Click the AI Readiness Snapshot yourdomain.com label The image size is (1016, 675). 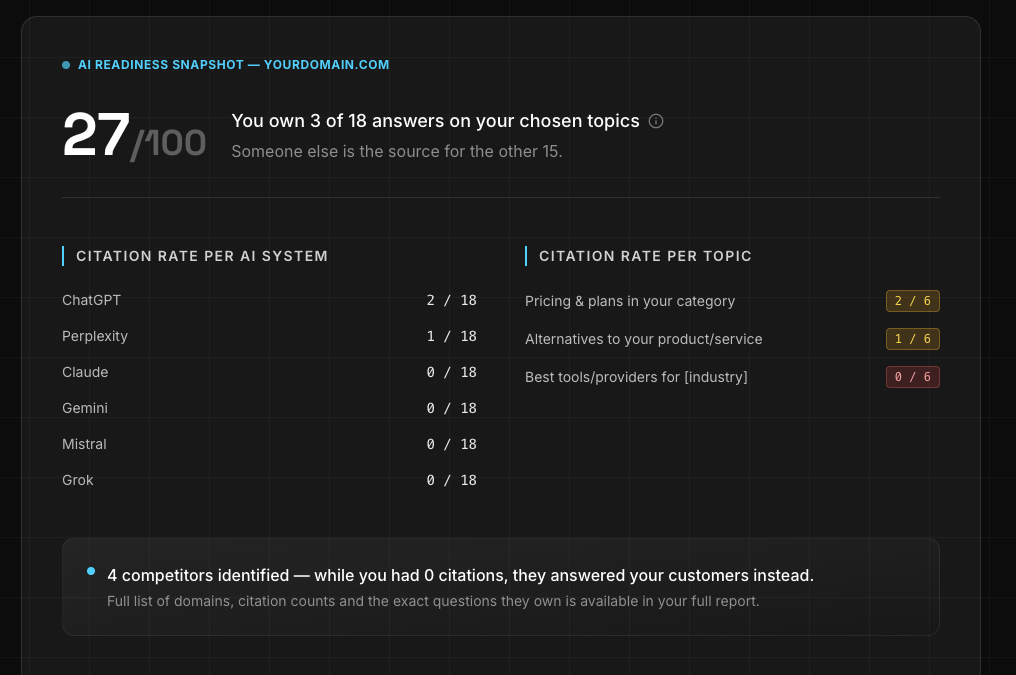coord(233,65)
